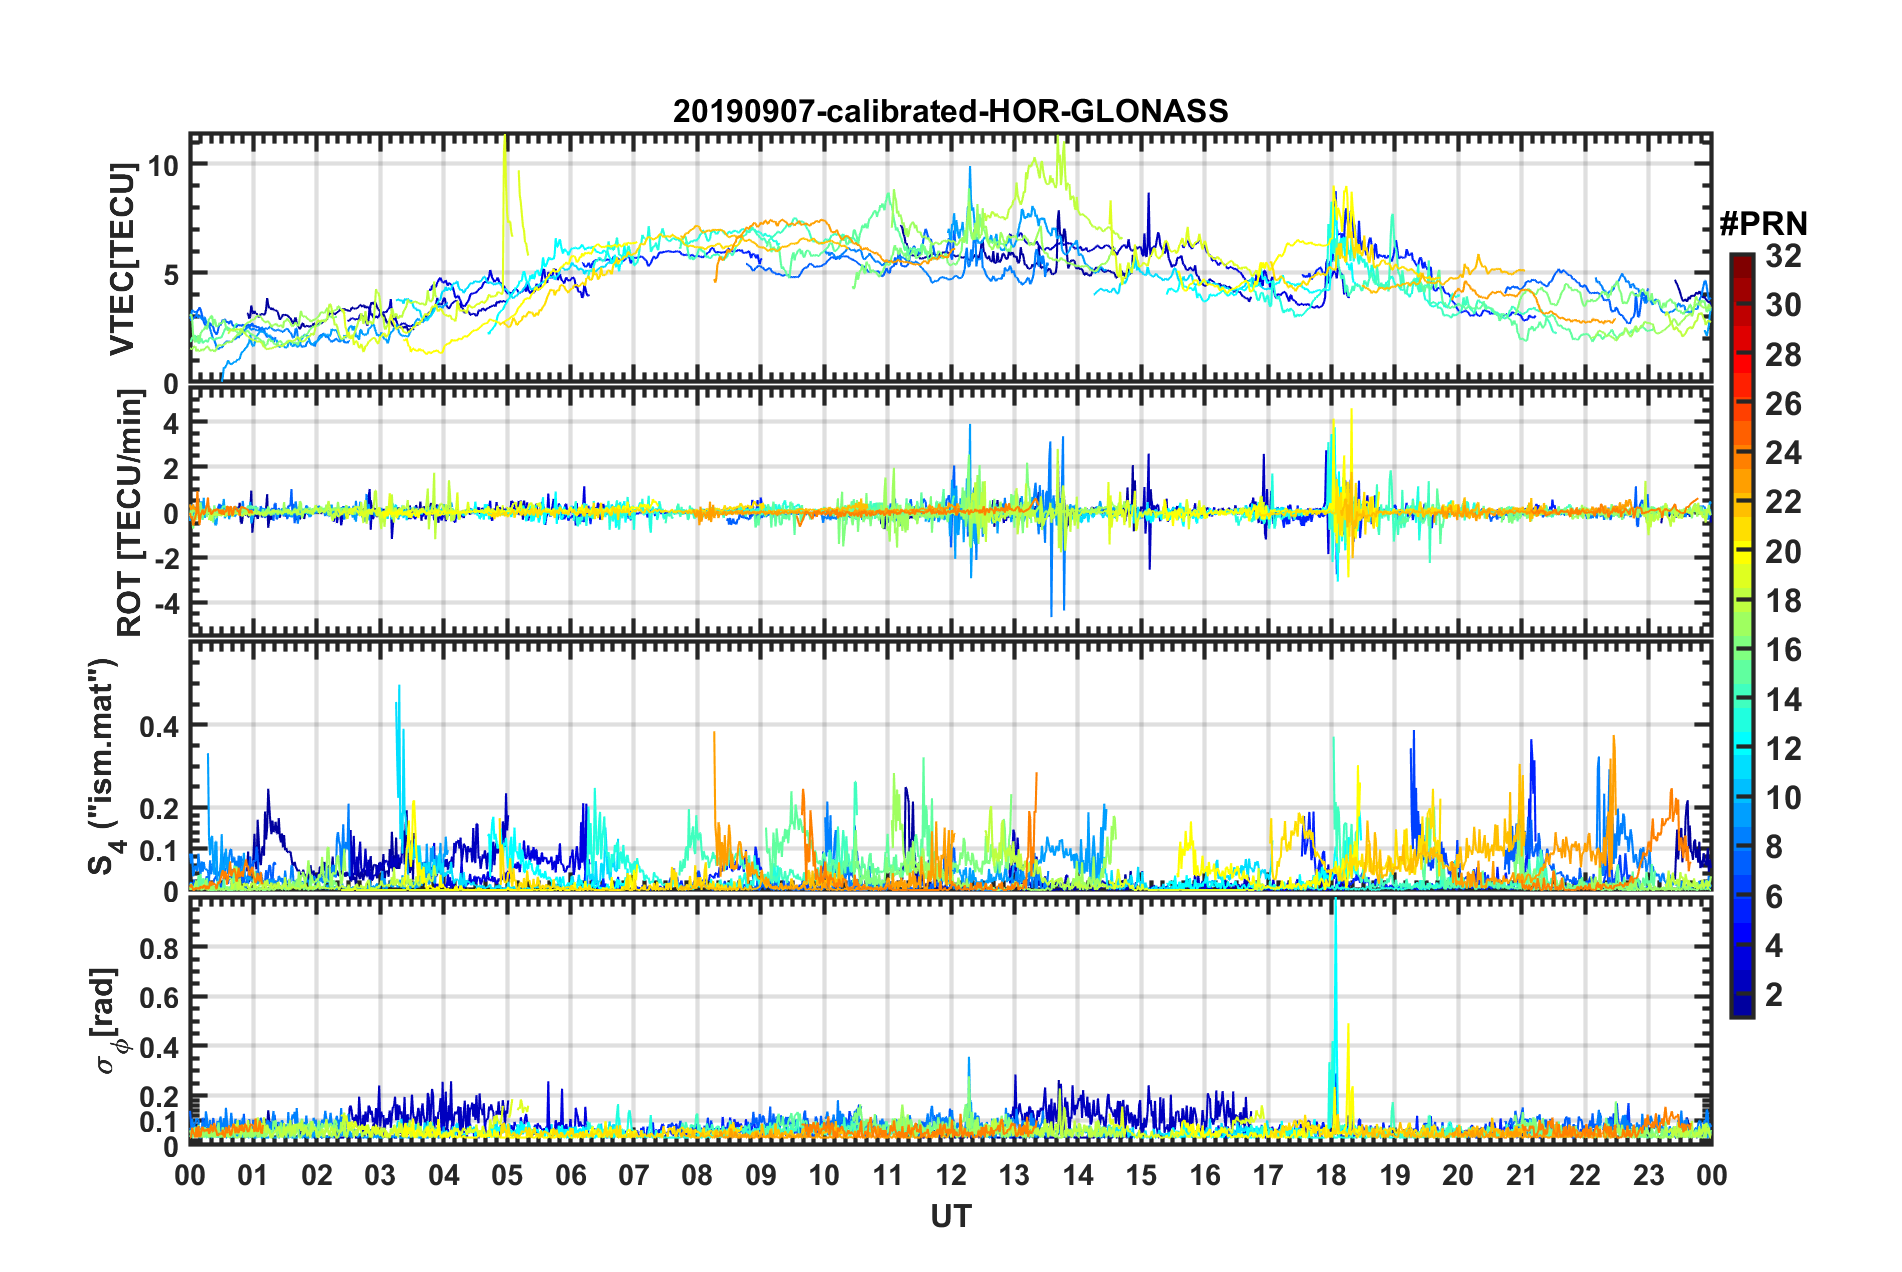Click colorbar tick label 4

click(x=1774, y=946)
